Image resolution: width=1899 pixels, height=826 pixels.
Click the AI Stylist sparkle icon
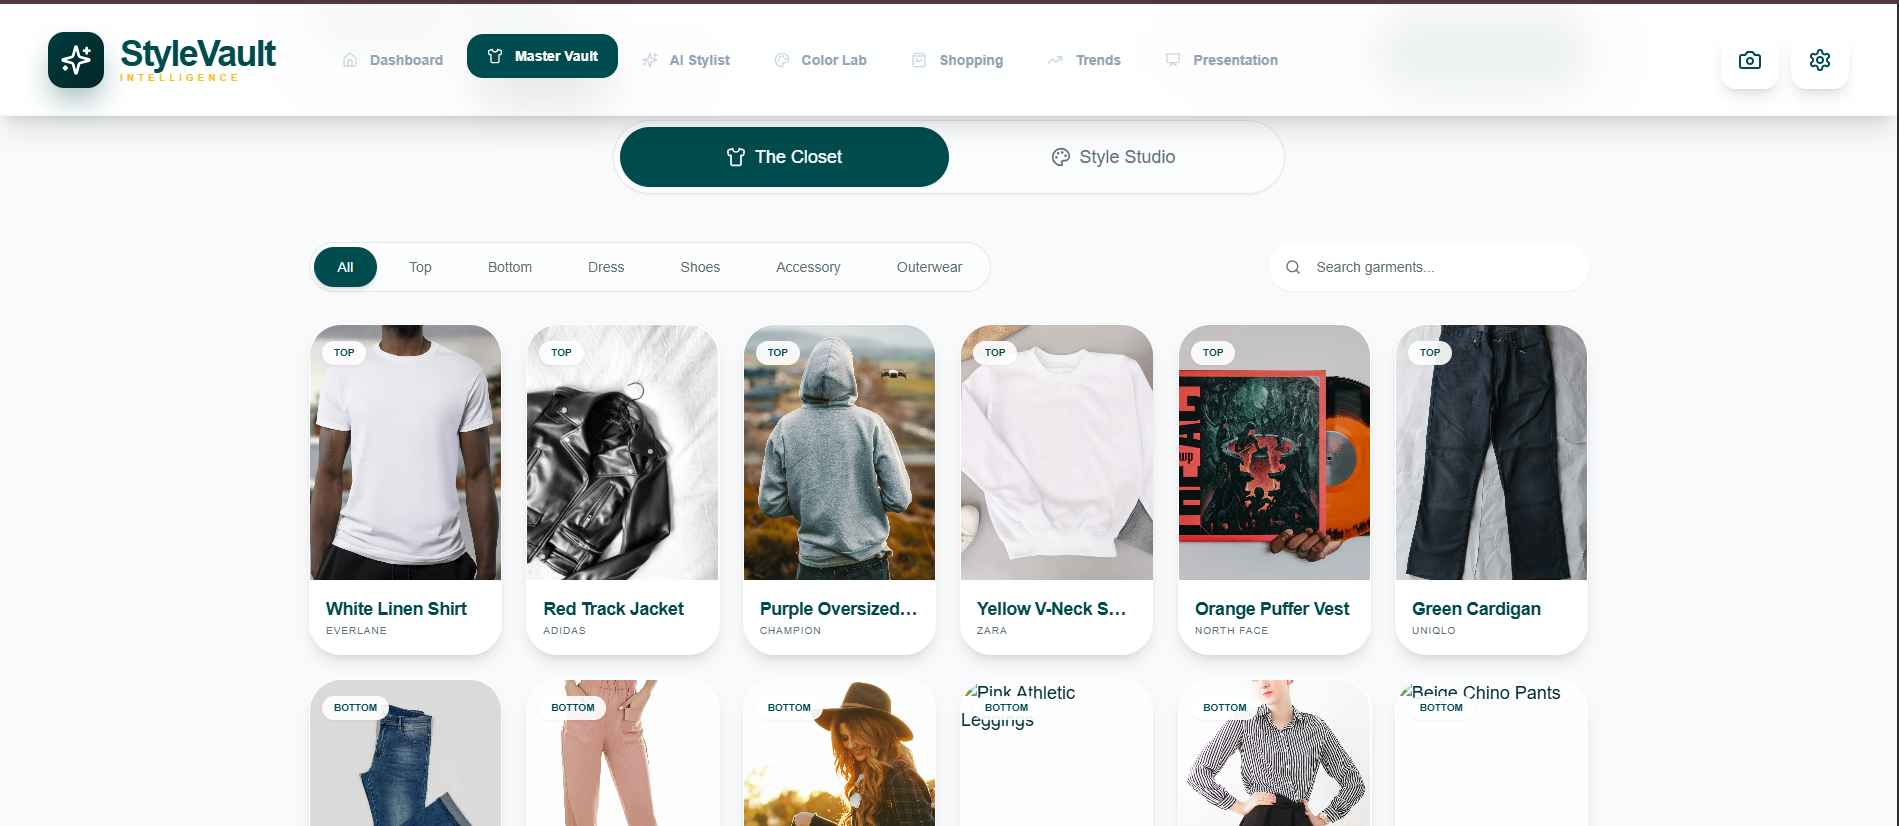point(650,60)
